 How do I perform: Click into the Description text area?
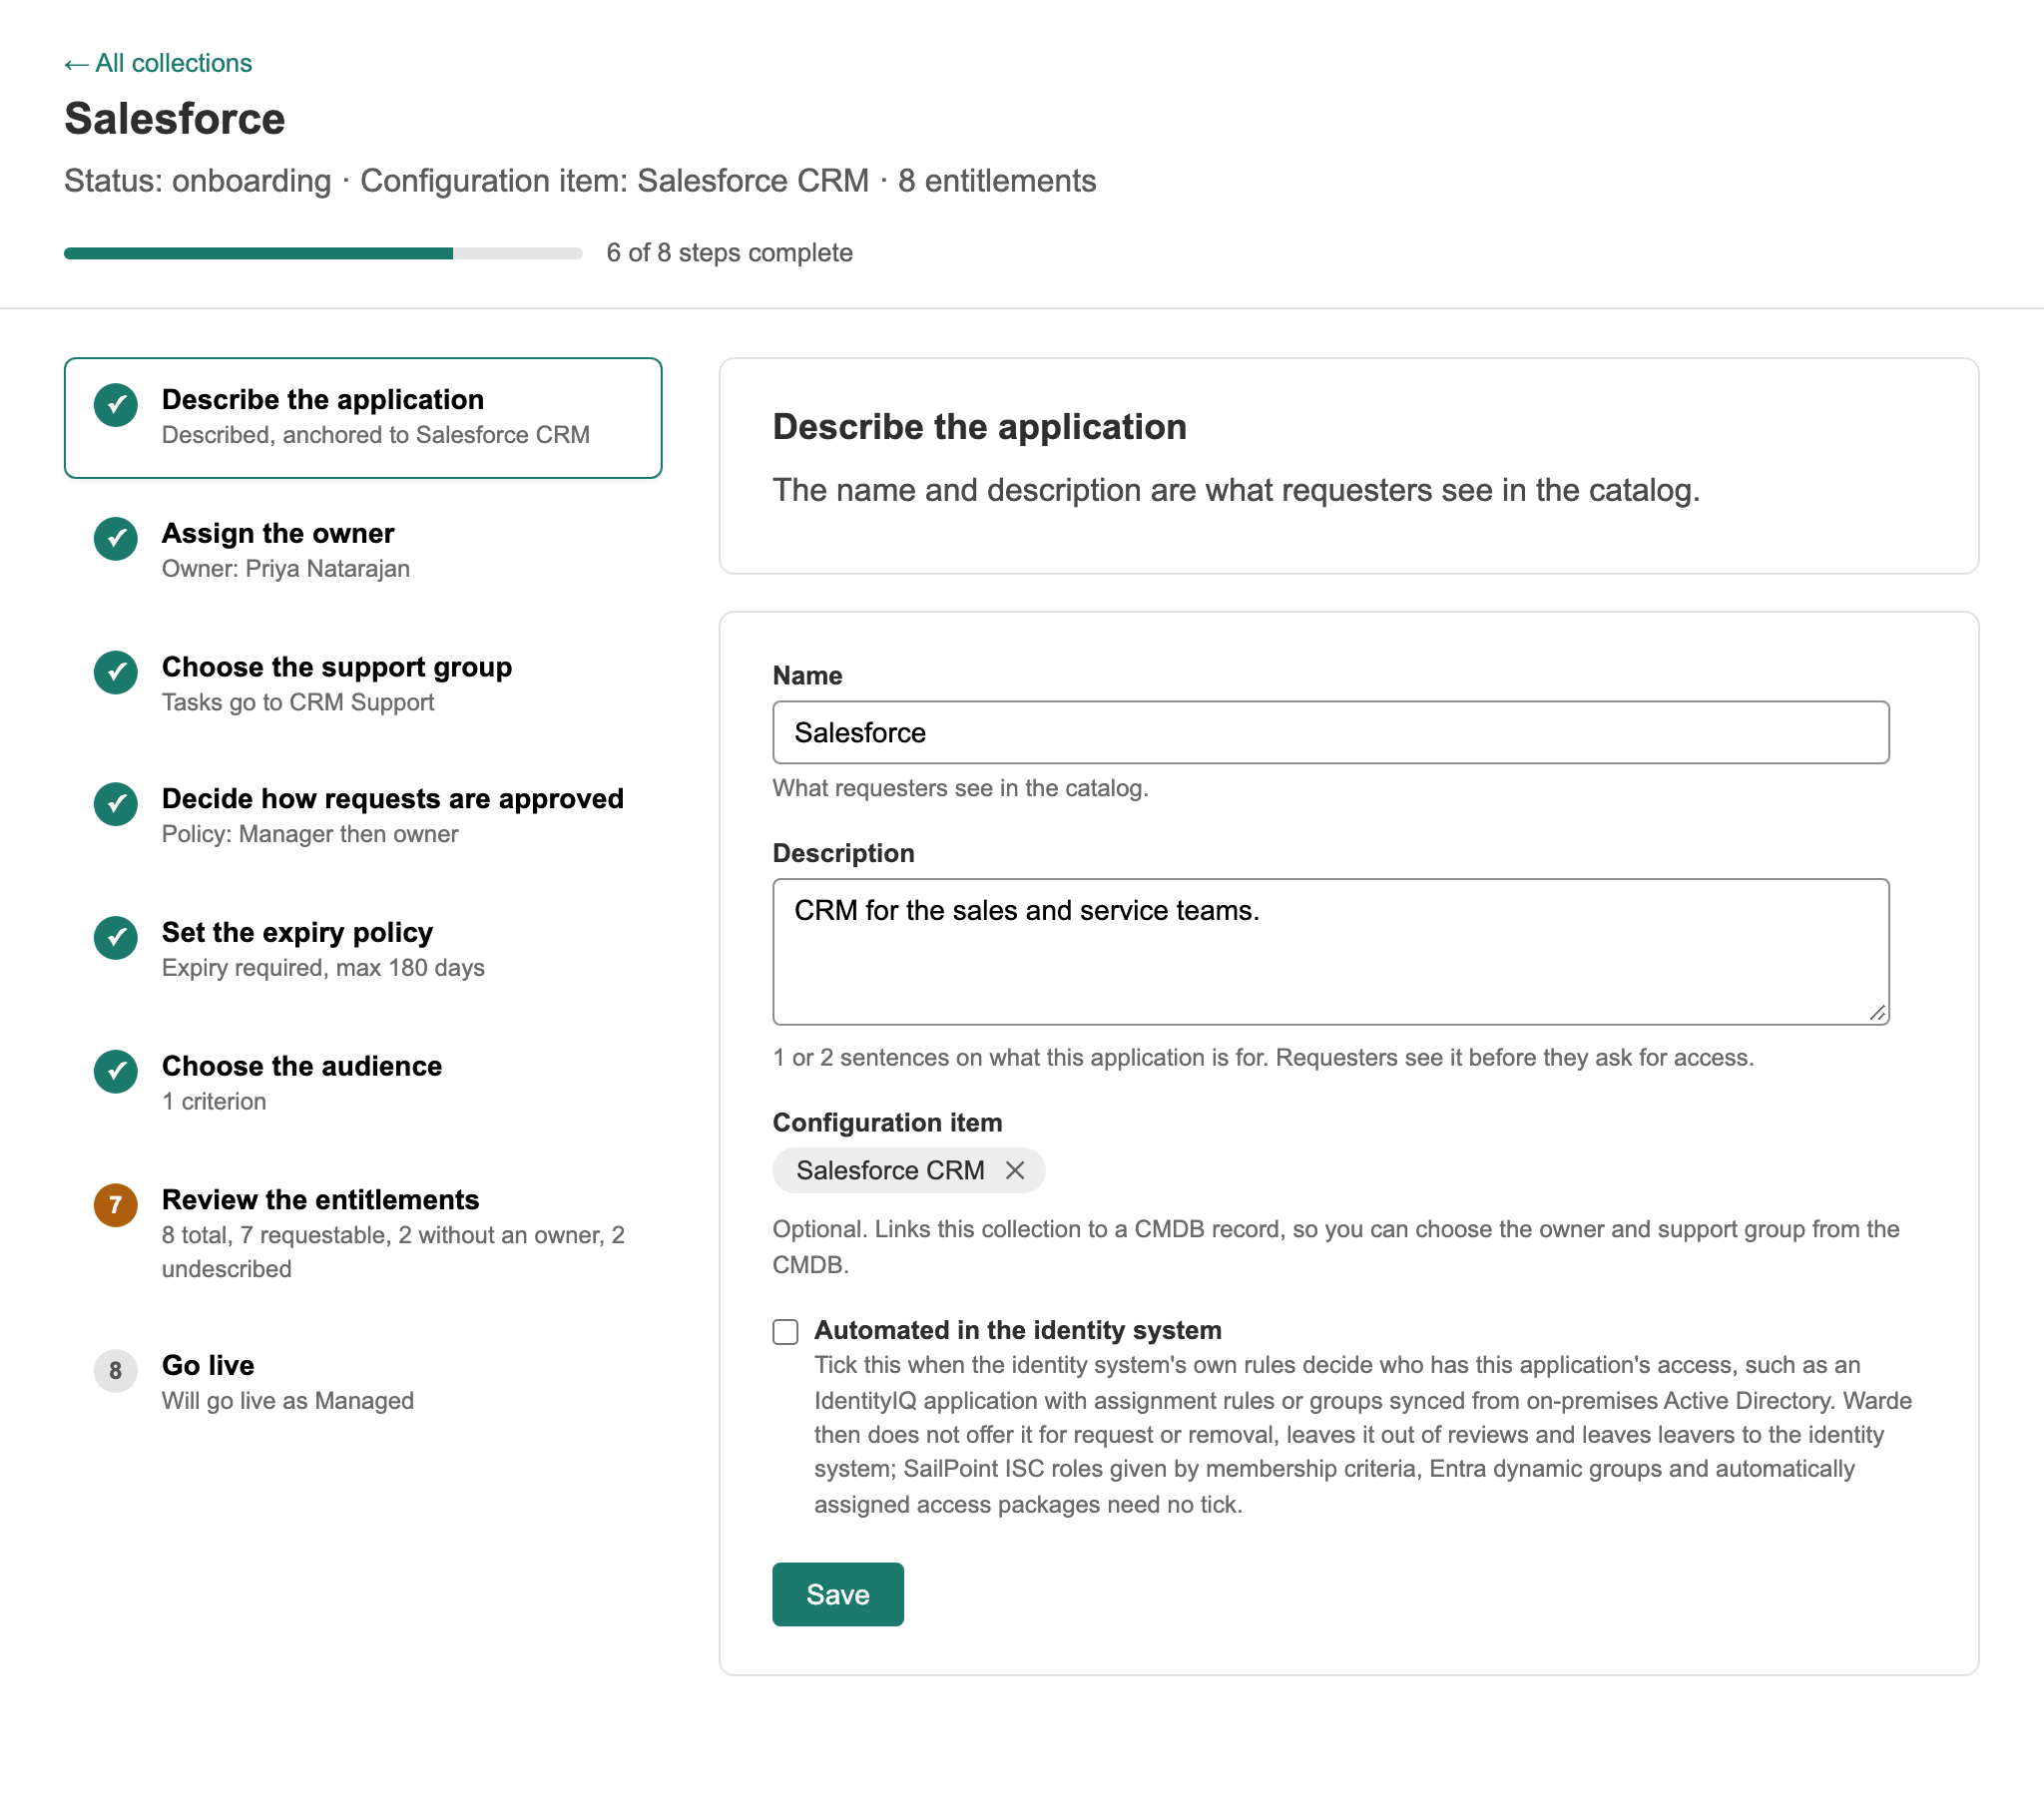click(x=1331, y=952)
